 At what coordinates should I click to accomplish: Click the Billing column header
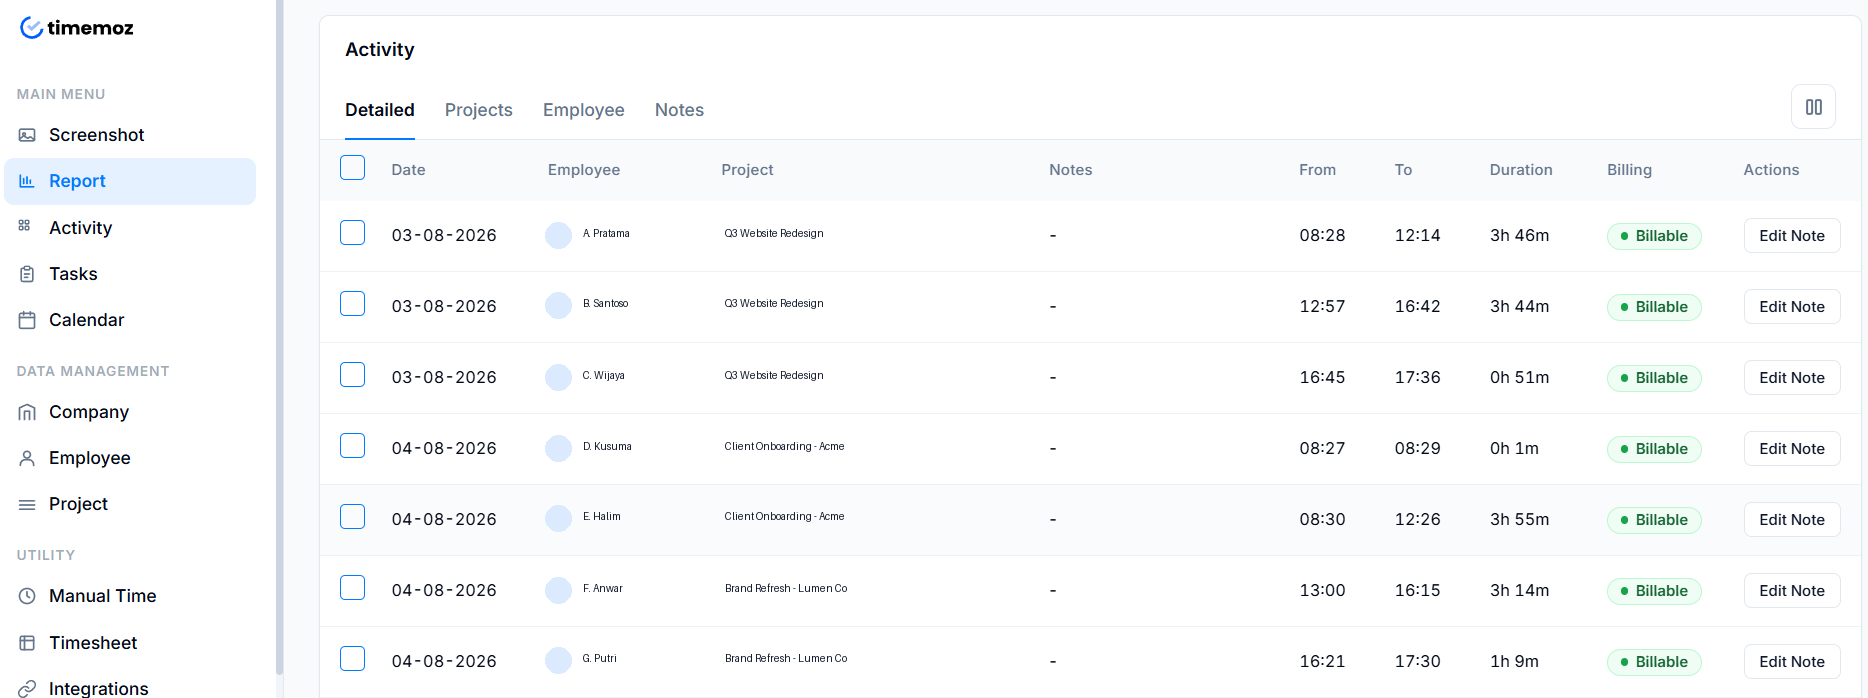tap(1629, 170)
